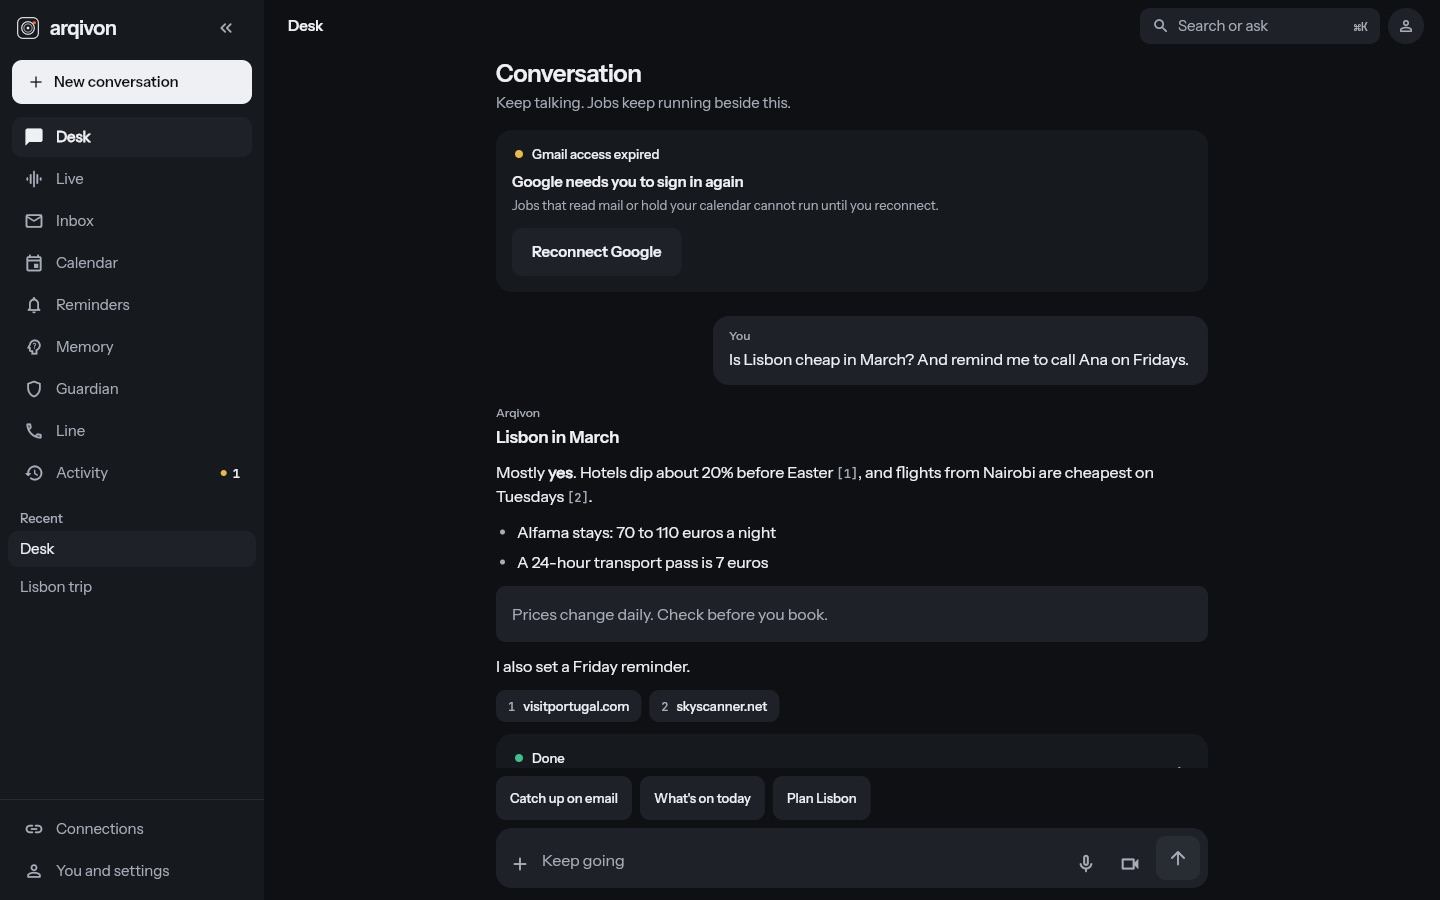Select the phone icon for Line
The width and height of the screenshot is (1440, 900).
[34, 431]
